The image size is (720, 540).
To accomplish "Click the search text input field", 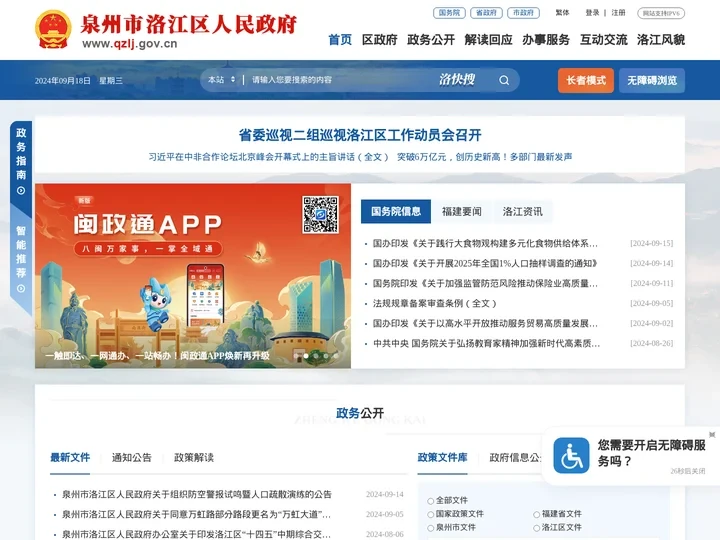I will tap(340, 80).
